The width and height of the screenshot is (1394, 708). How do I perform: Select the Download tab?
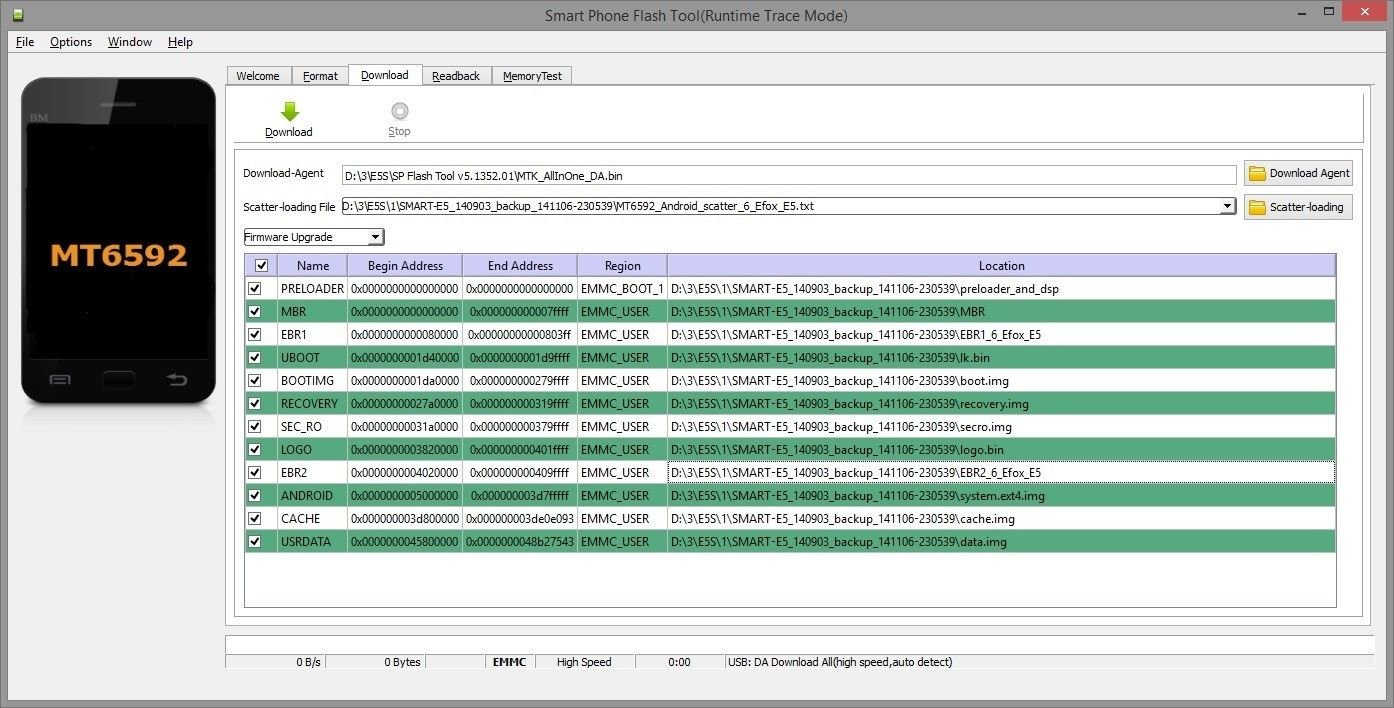coord(385,75)
